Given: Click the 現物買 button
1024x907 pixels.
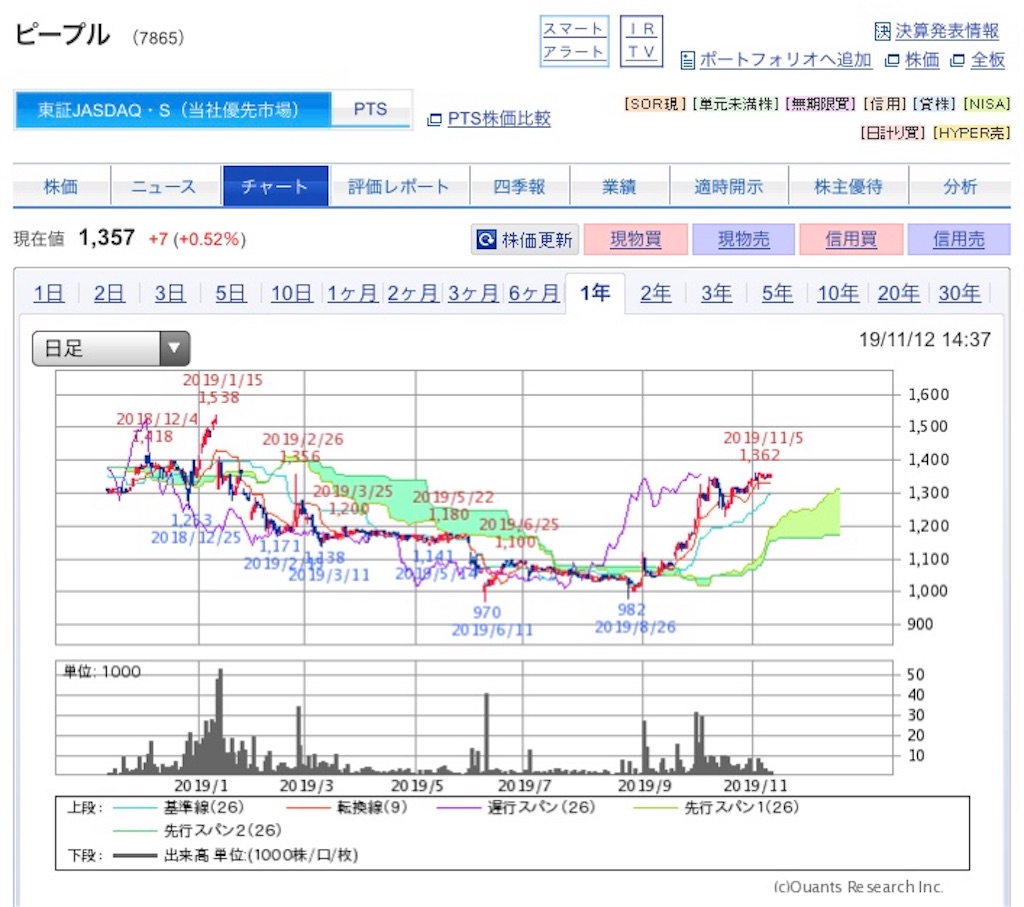Looking at the screenshot, I should point(635,240).
